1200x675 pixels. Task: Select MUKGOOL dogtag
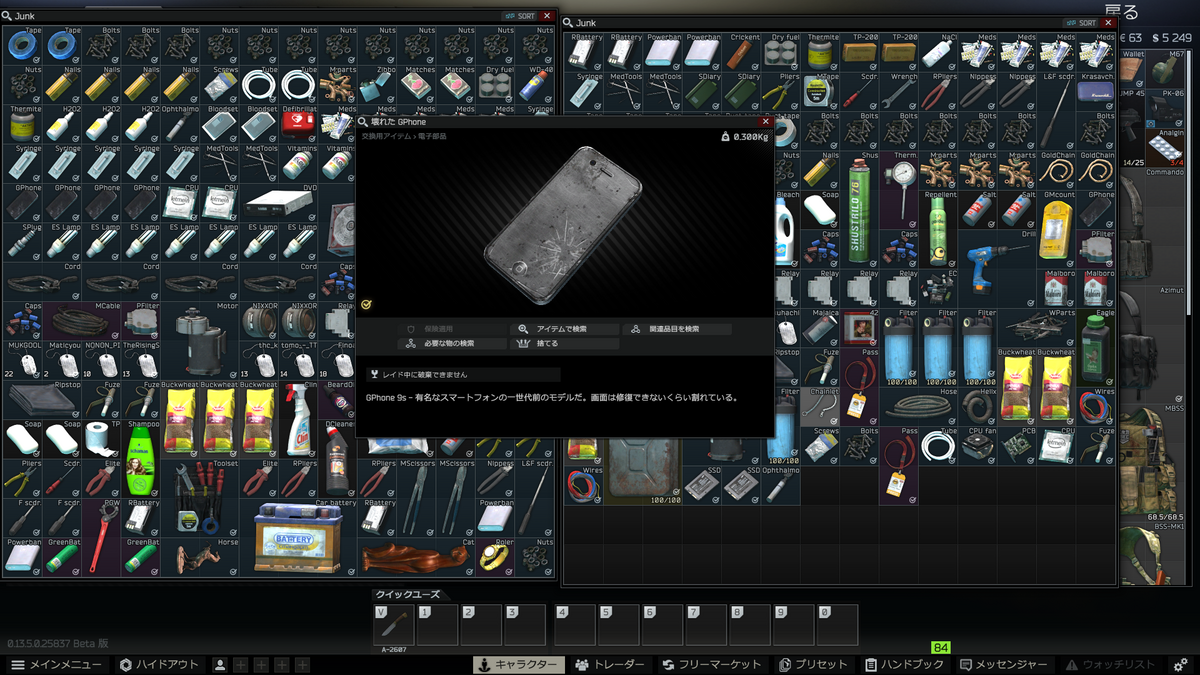[x=23, y=359]
